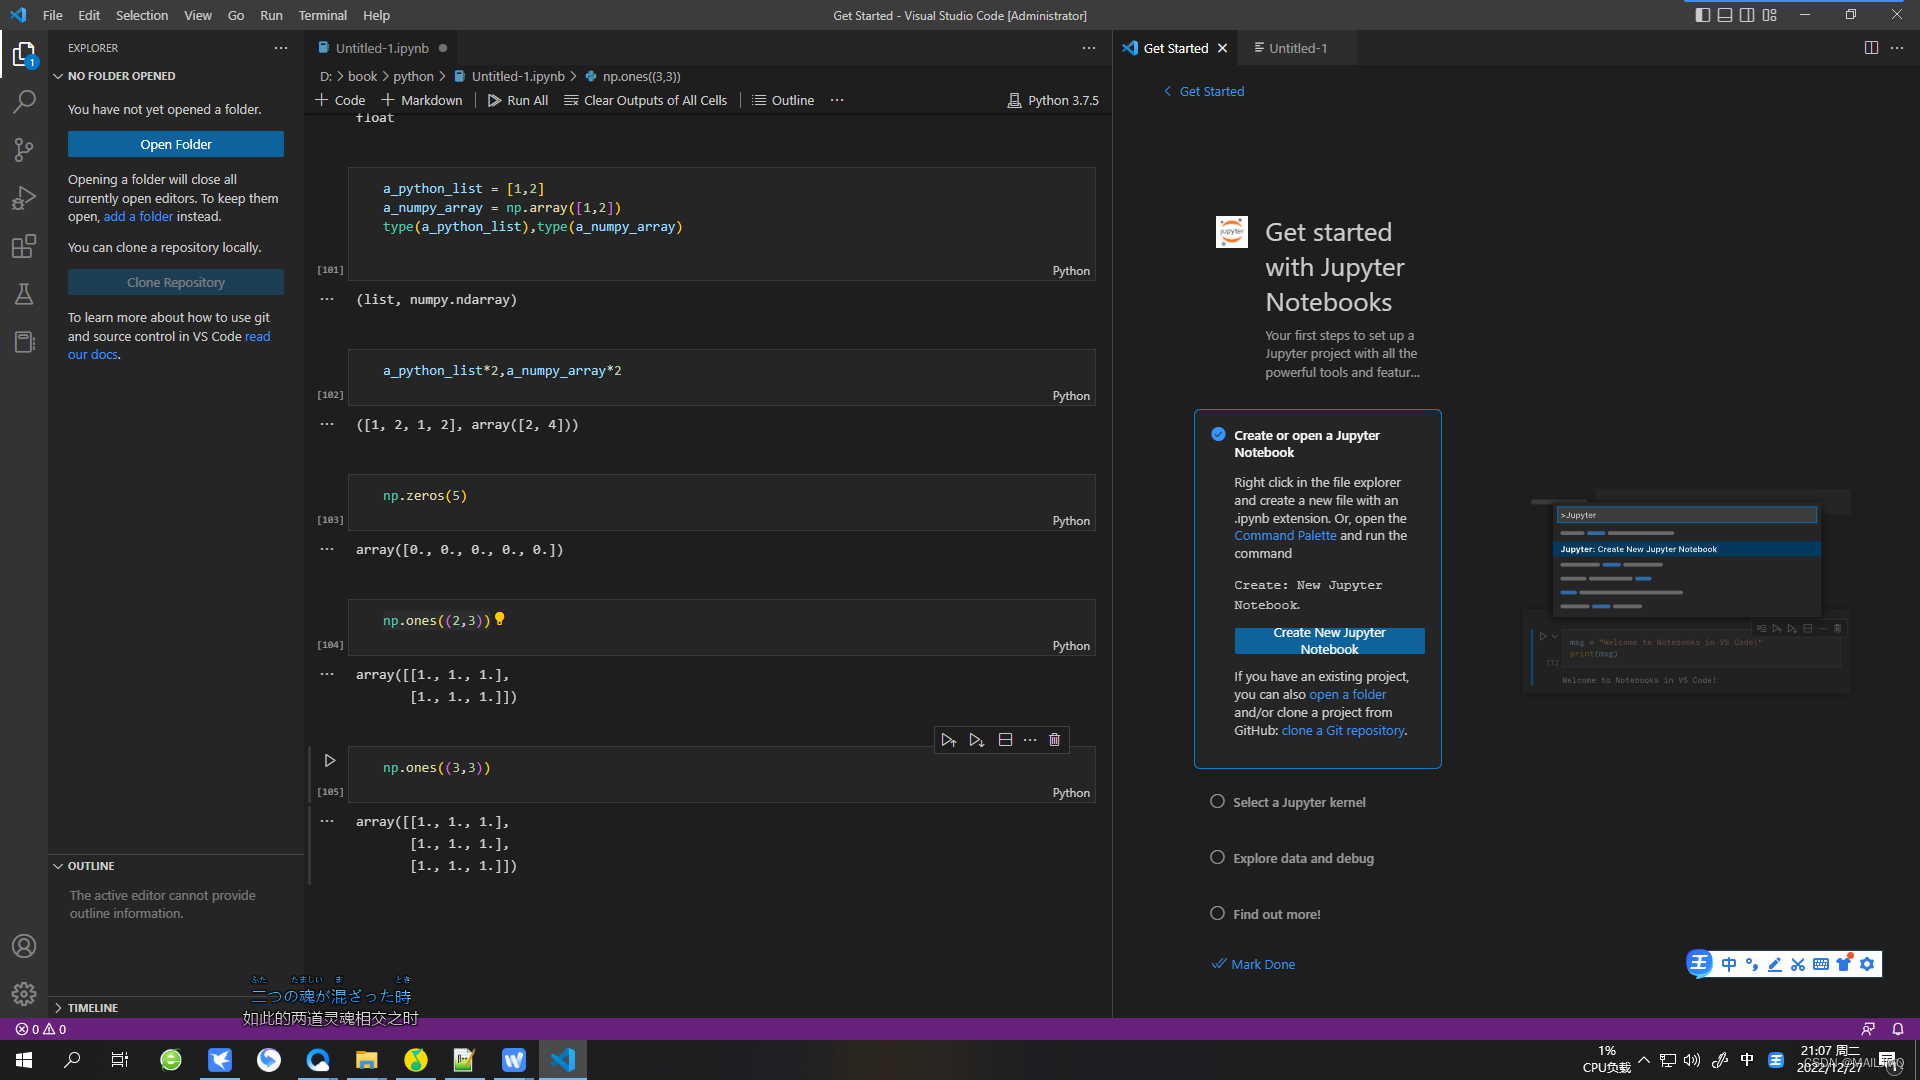Image resolution: width=1920 pixels, height=1080 pixels.
Task: Open the Search view in activity bar
Action: (x=24, y=101)
